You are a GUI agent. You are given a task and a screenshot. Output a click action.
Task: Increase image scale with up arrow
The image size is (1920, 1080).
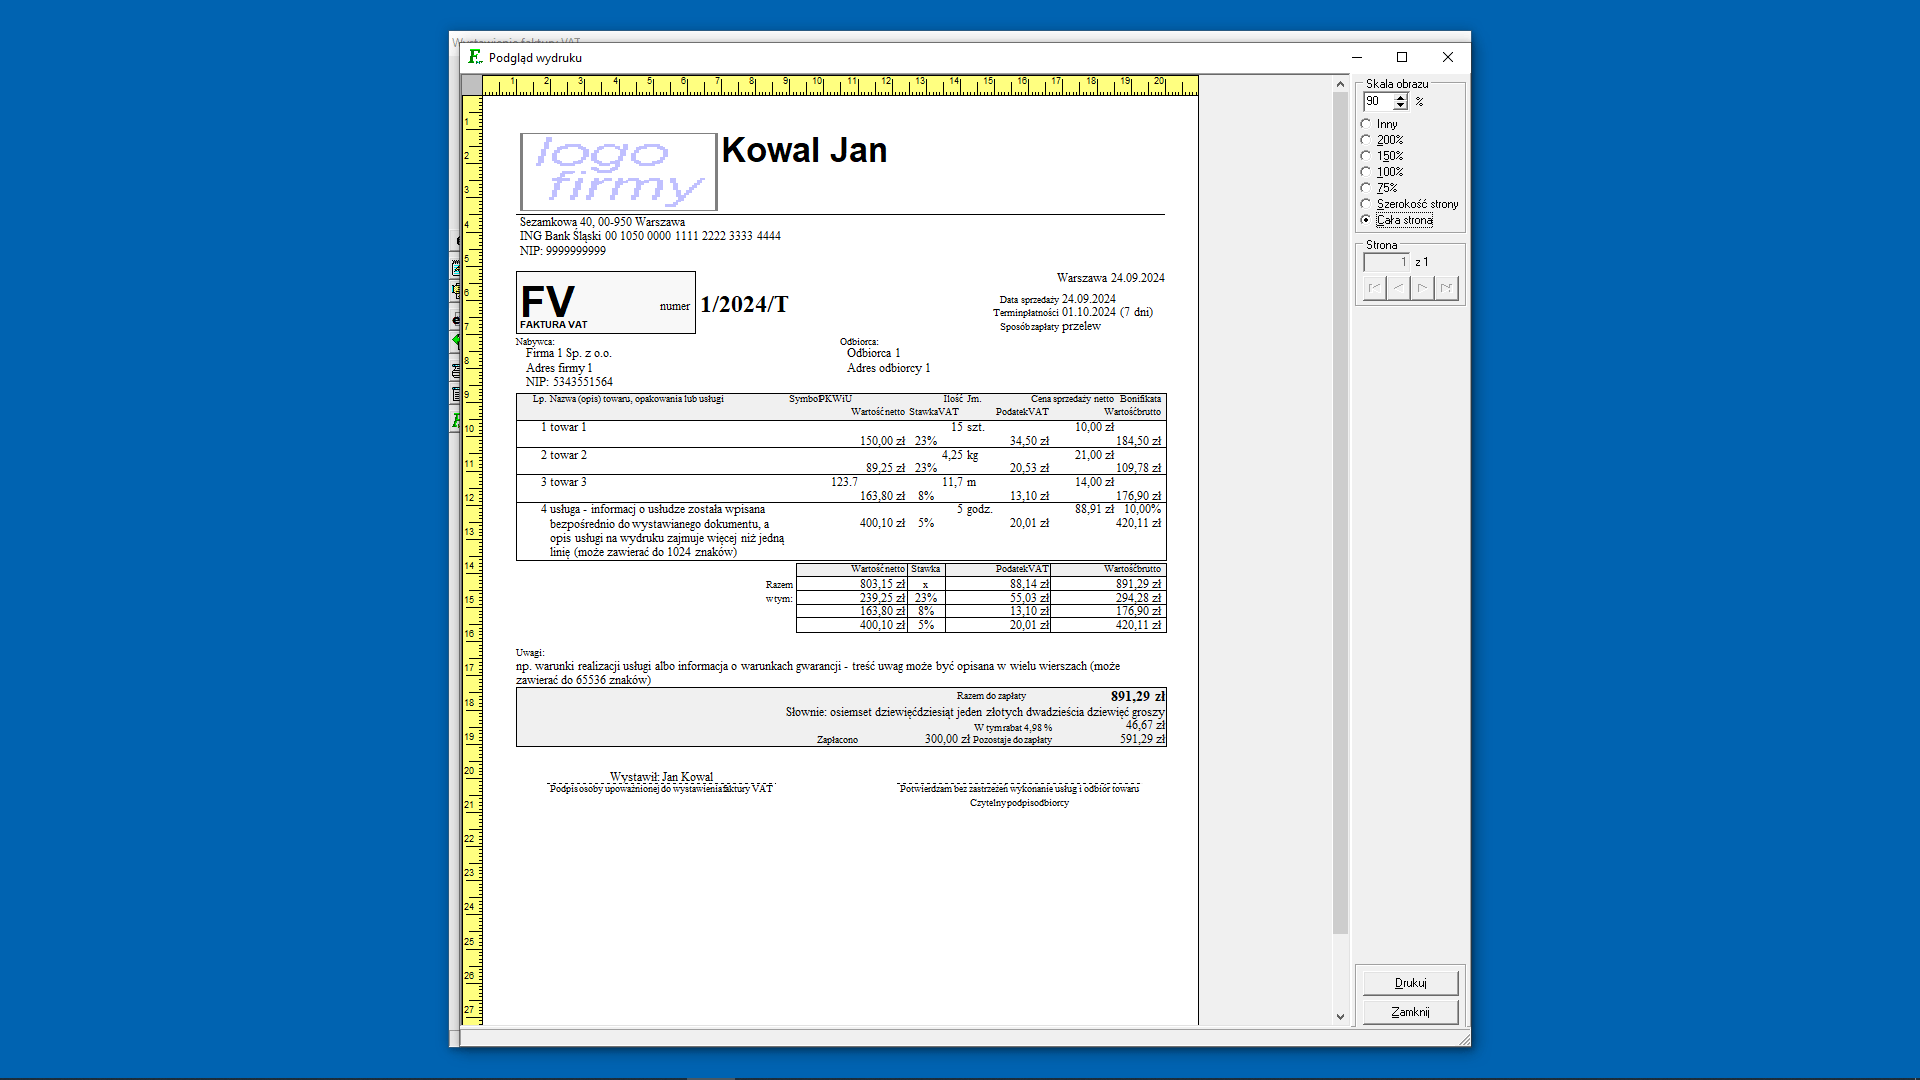tap(1401, 97)
